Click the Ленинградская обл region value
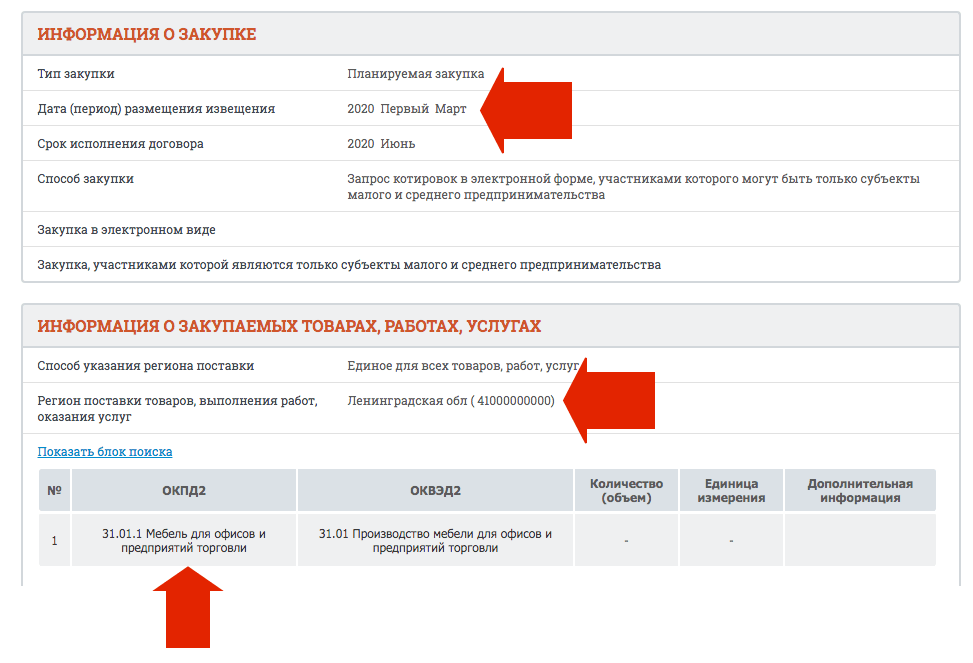This screenshot has height=663, width=973. (x=450, y=401)
